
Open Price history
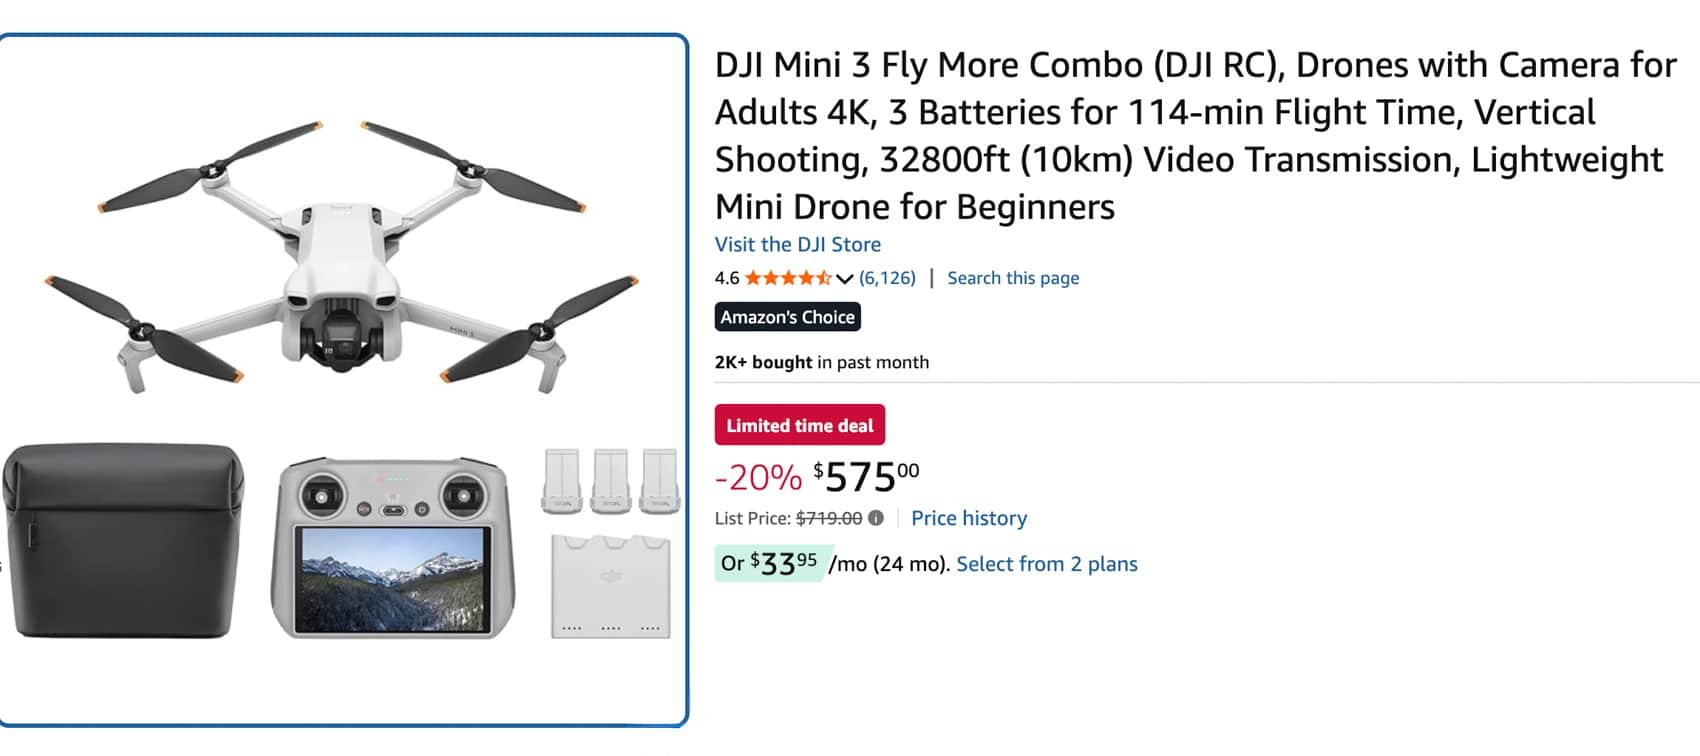pyautogui.click(x=968, y=518)
